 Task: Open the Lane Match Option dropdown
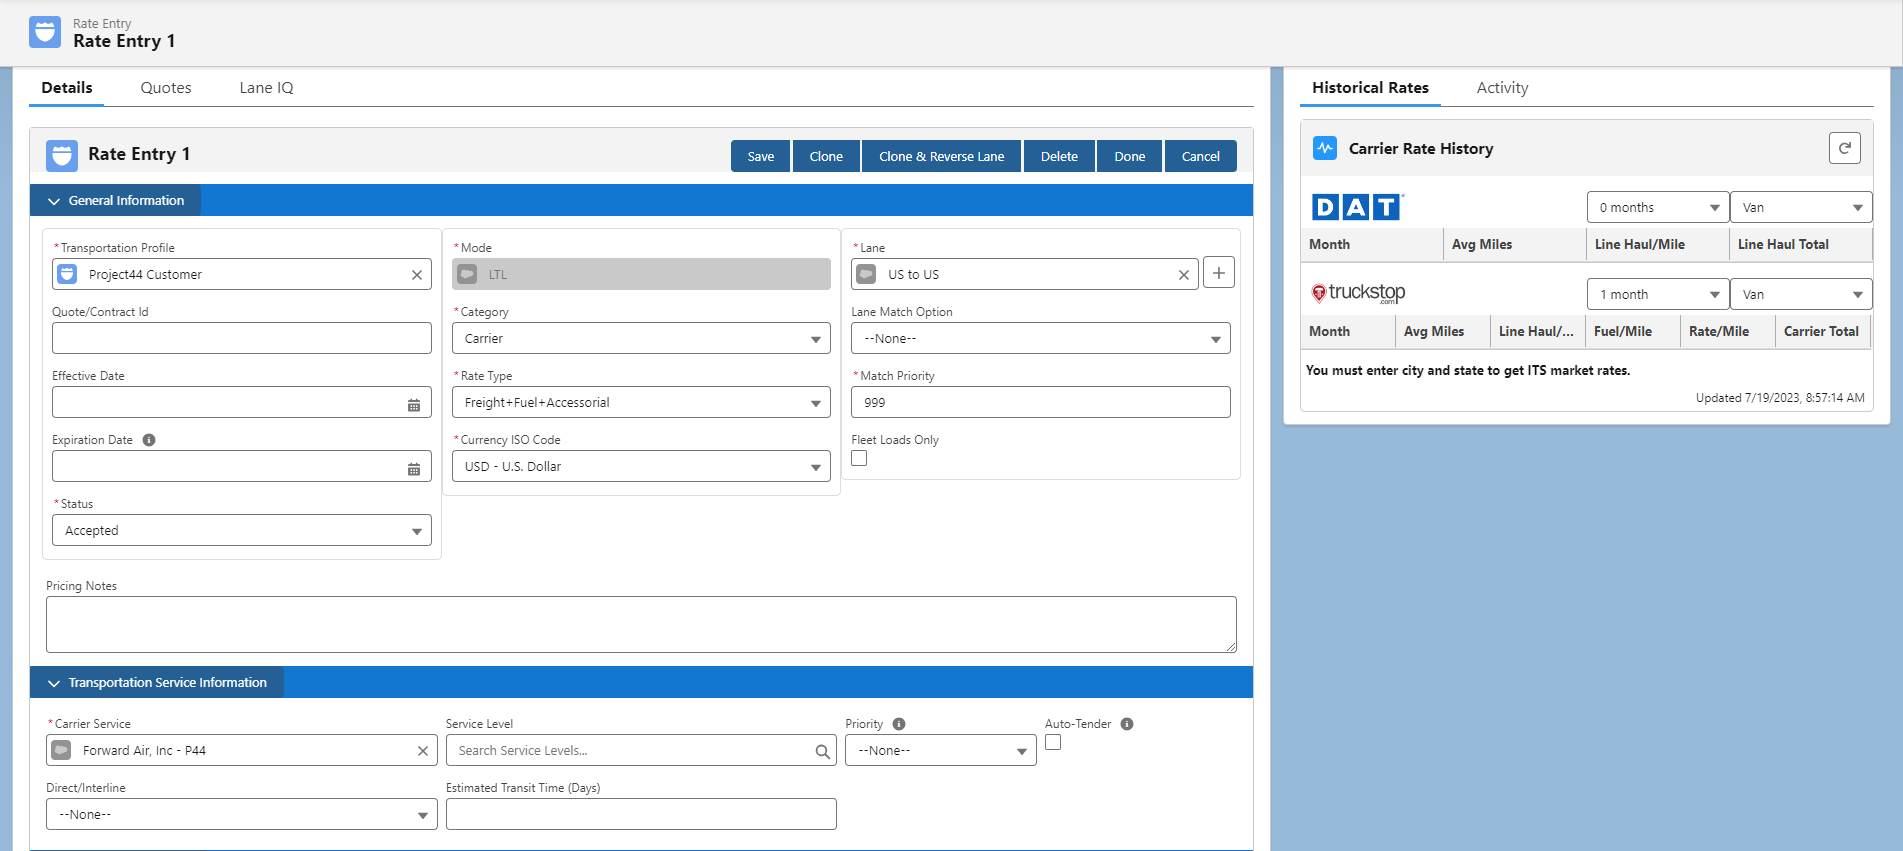pos(1041,339)
